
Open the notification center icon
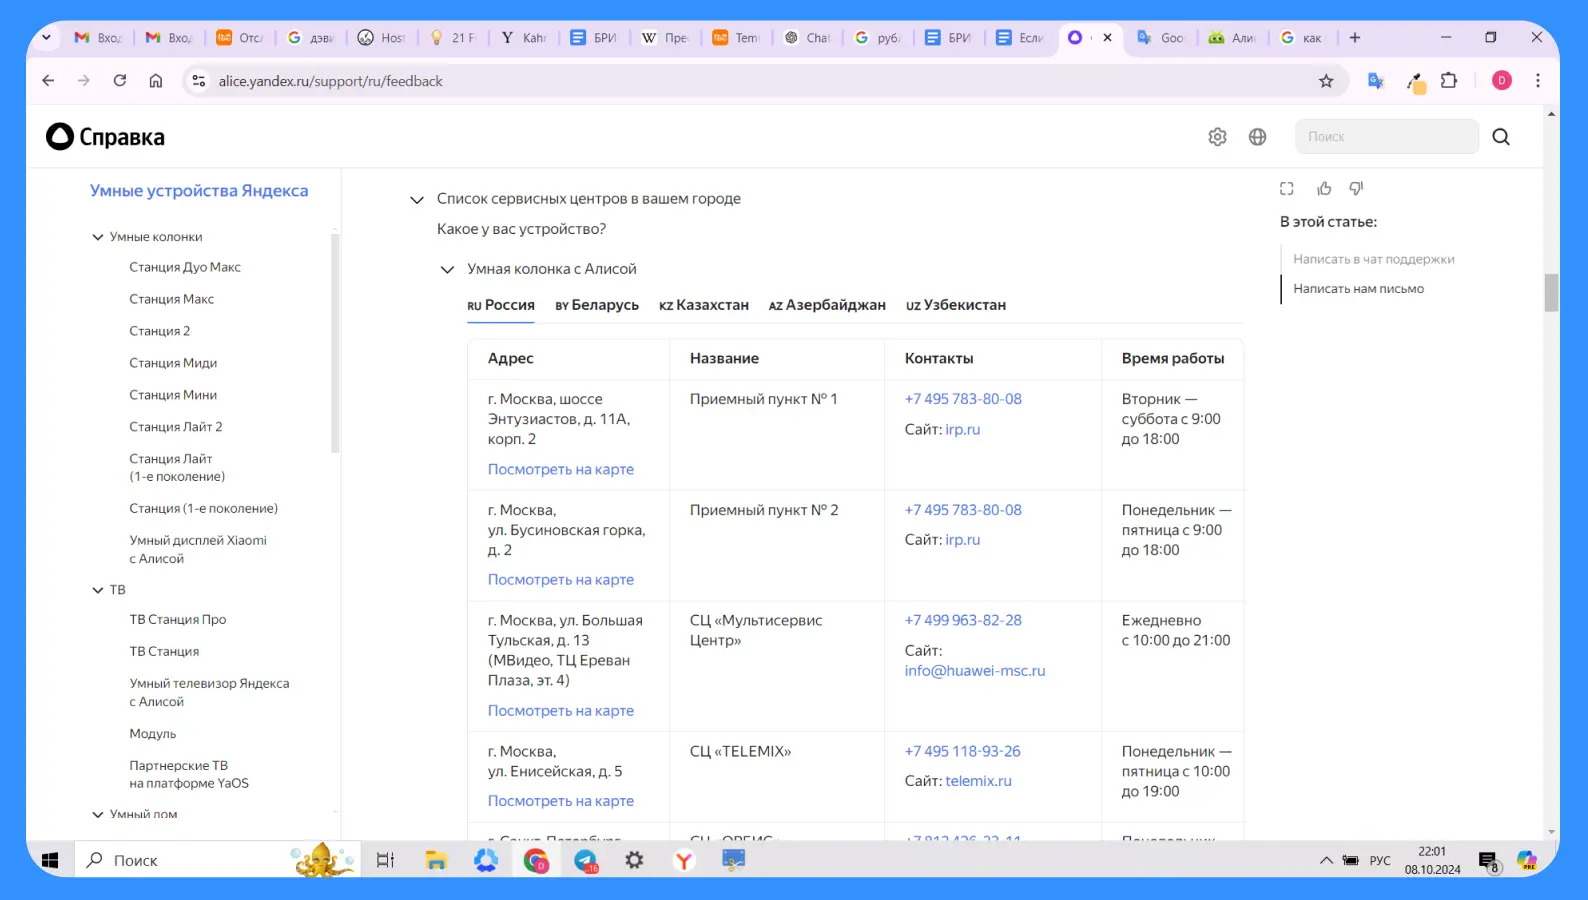1489,861
